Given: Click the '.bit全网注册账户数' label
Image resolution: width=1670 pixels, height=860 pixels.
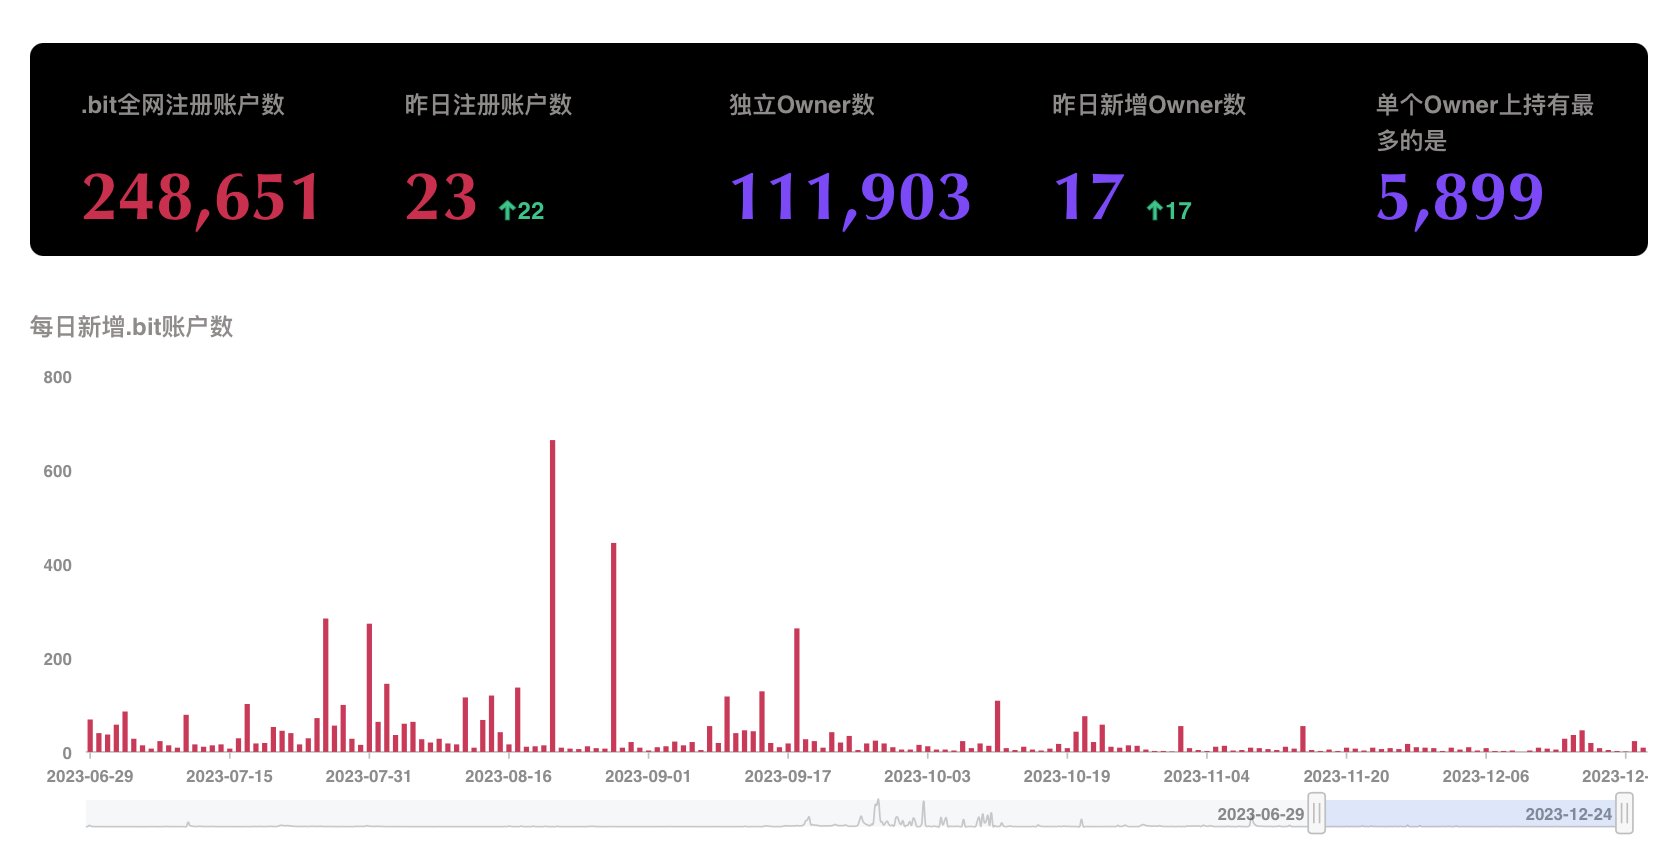Looking at the screenshot, I should tap(183, 105).
